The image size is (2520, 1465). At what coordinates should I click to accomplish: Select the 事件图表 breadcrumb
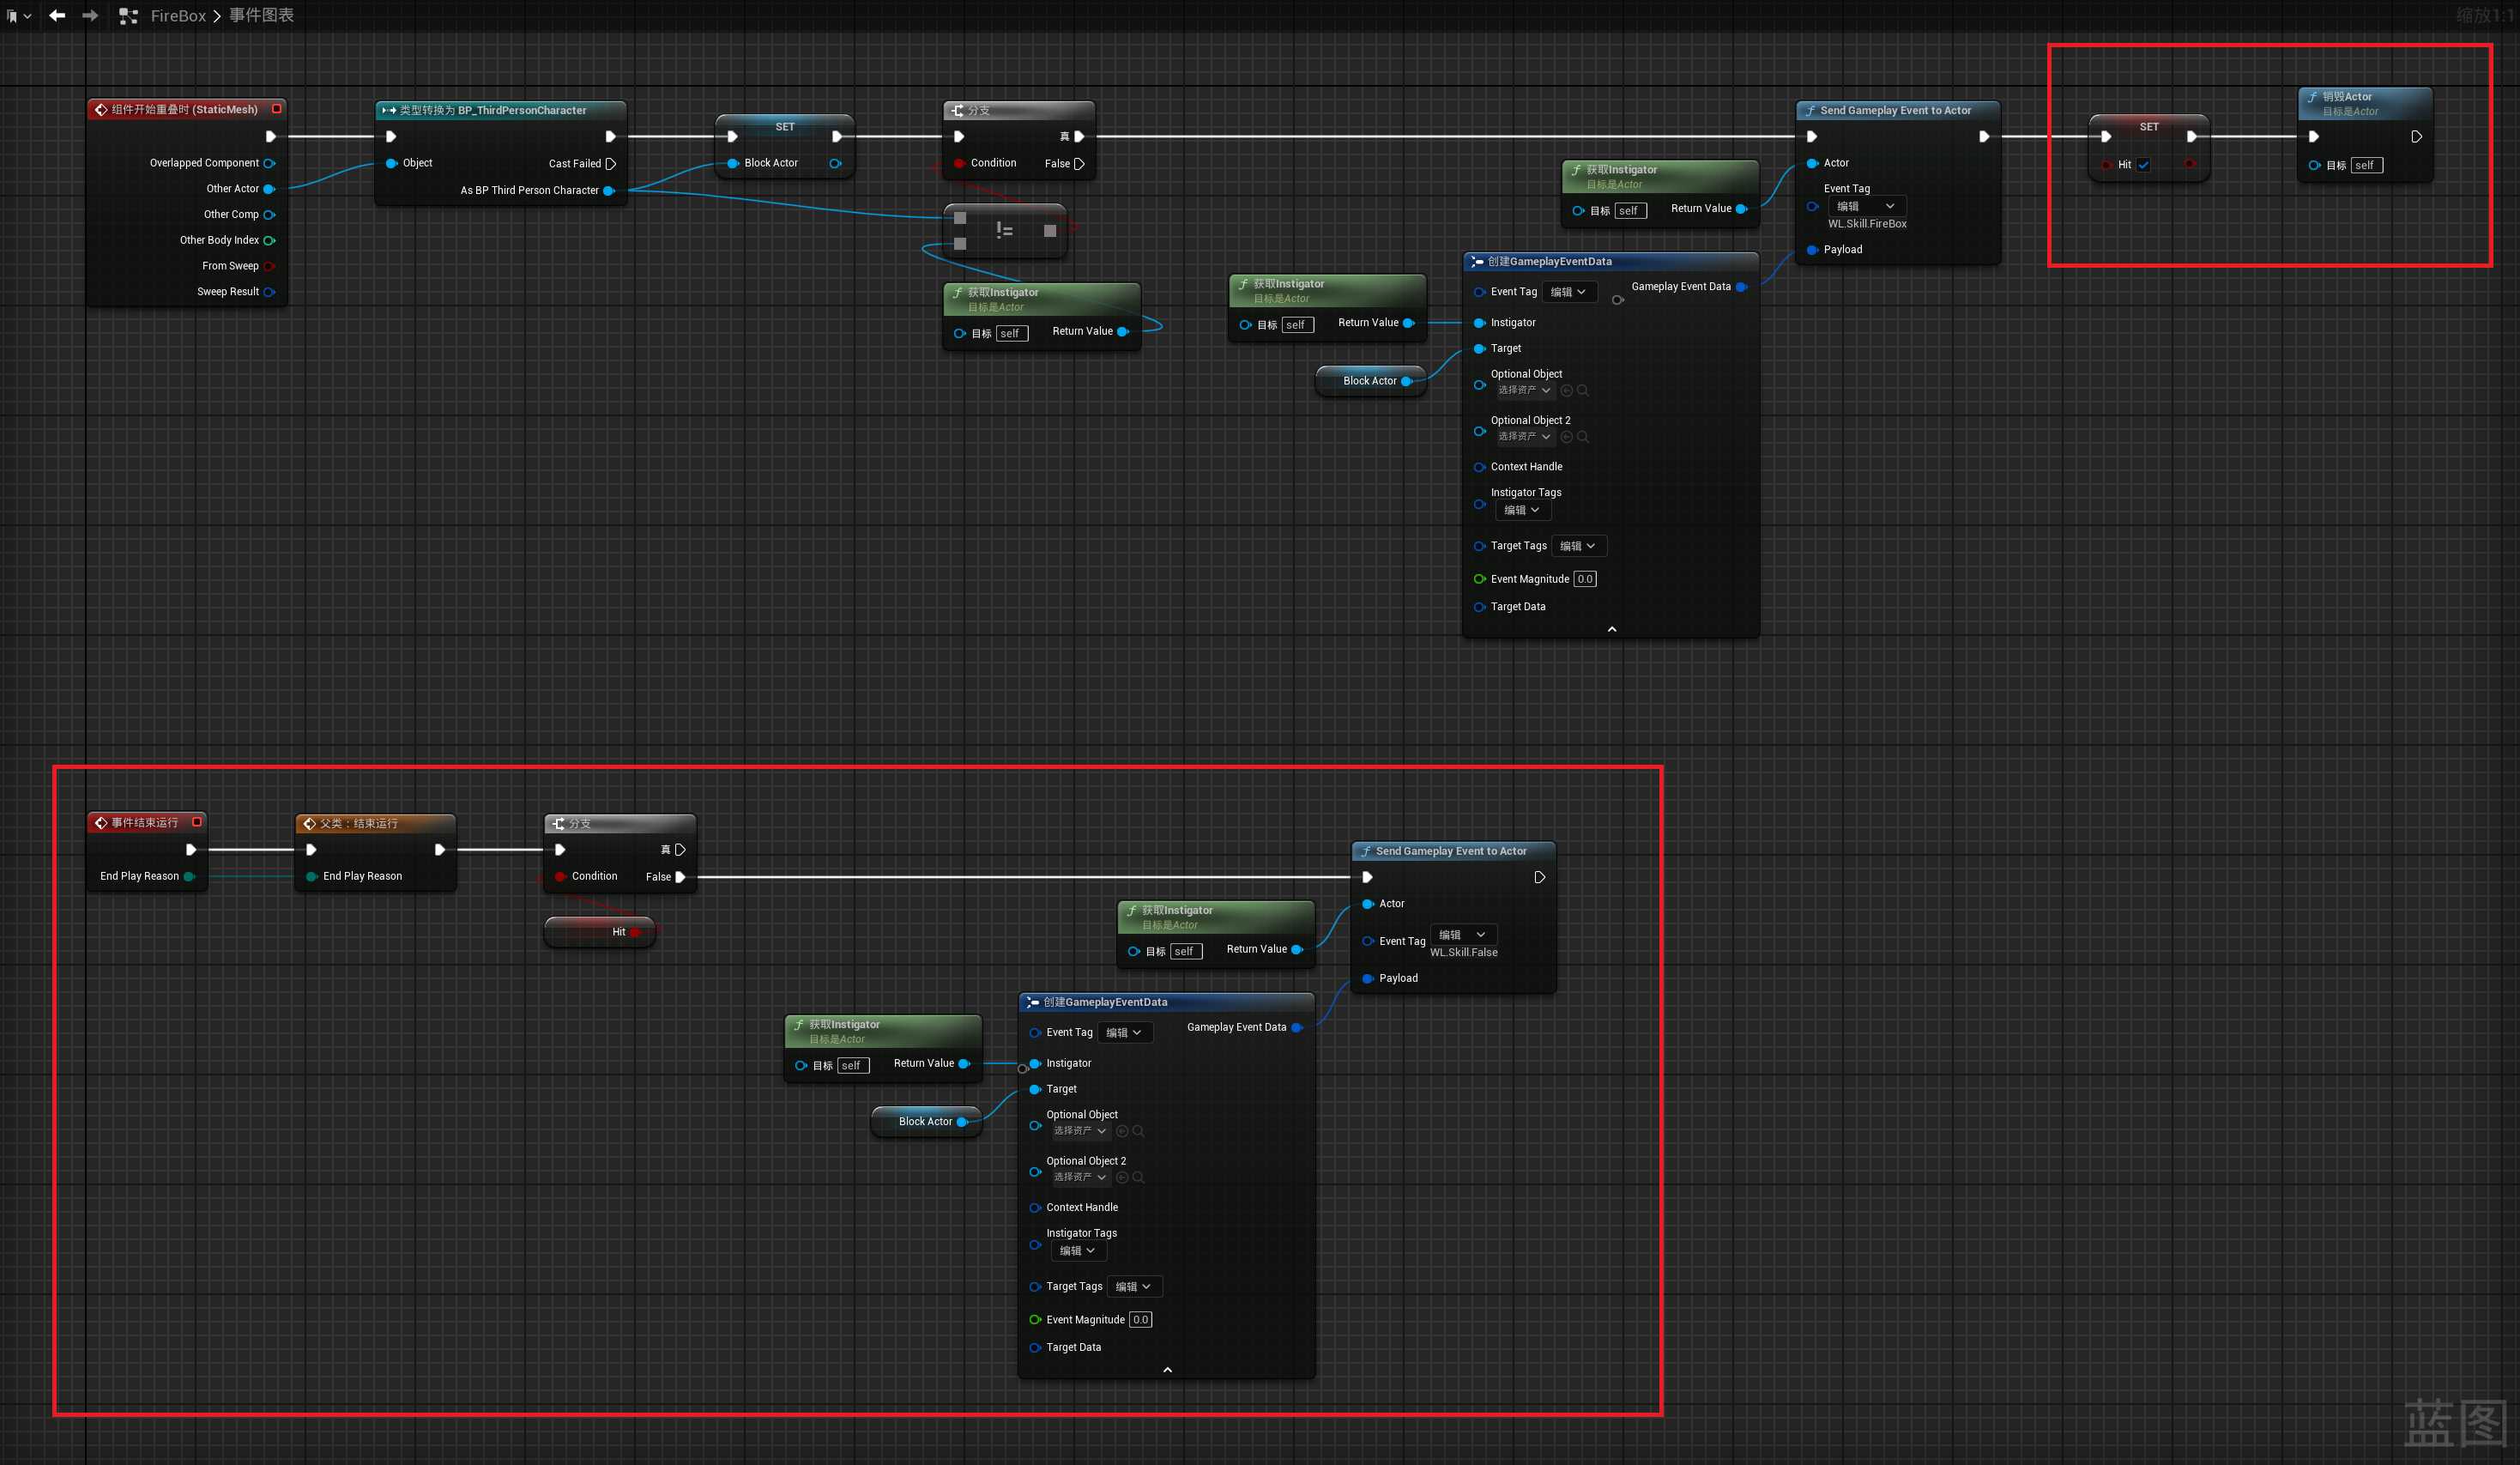coord(261,16)
